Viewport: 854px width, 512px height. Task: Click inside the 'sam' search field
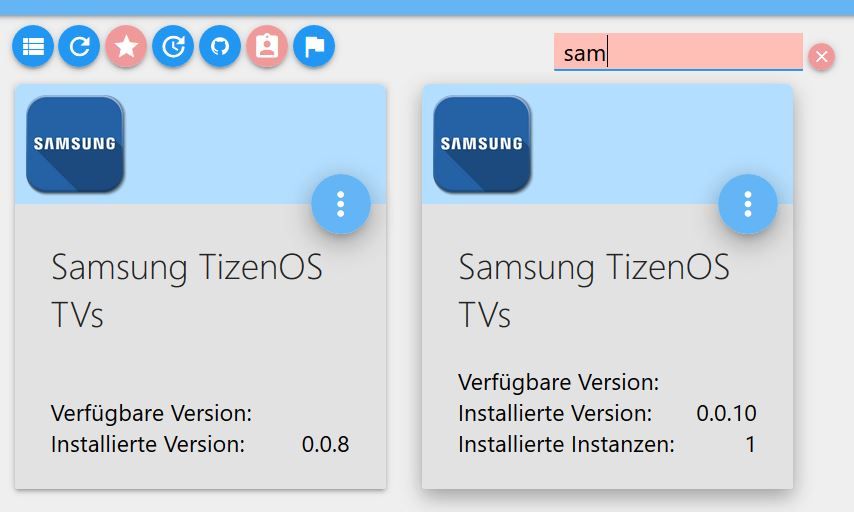[678, 52]
